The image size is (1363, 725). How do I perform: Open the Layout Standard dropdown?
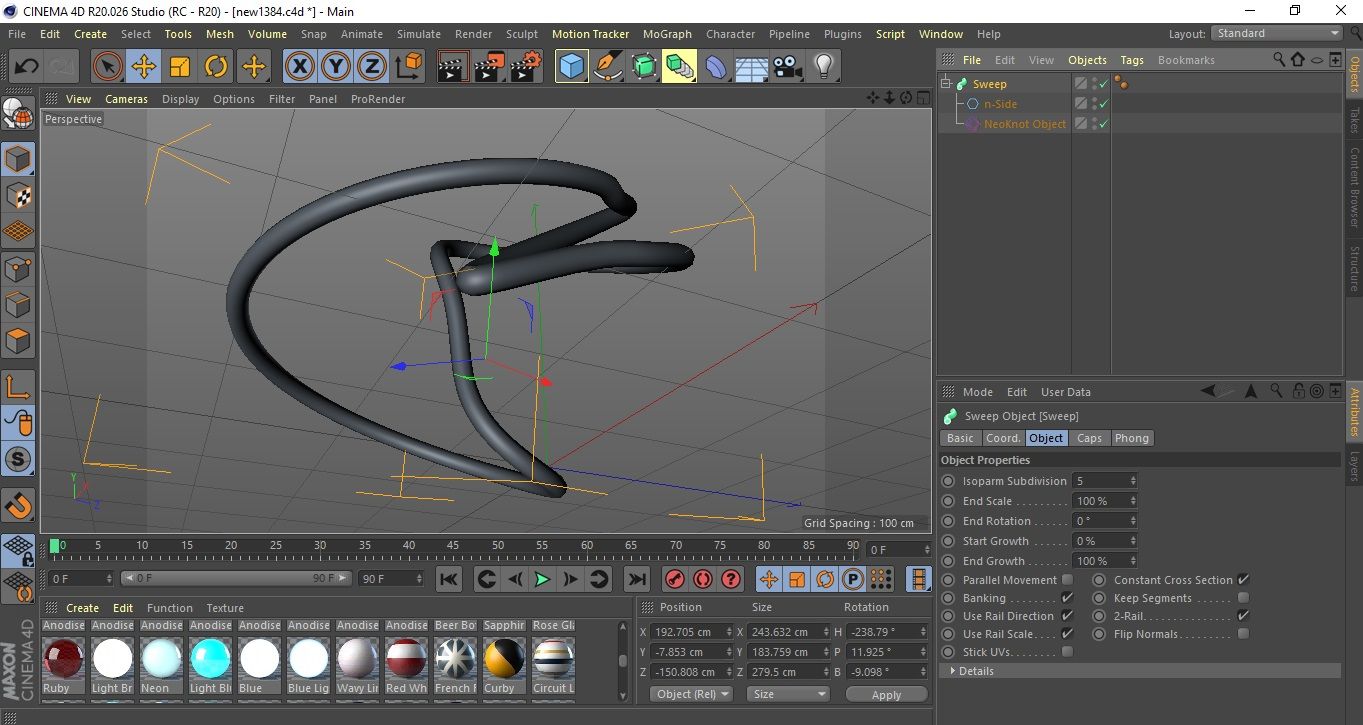(1277, 33)
